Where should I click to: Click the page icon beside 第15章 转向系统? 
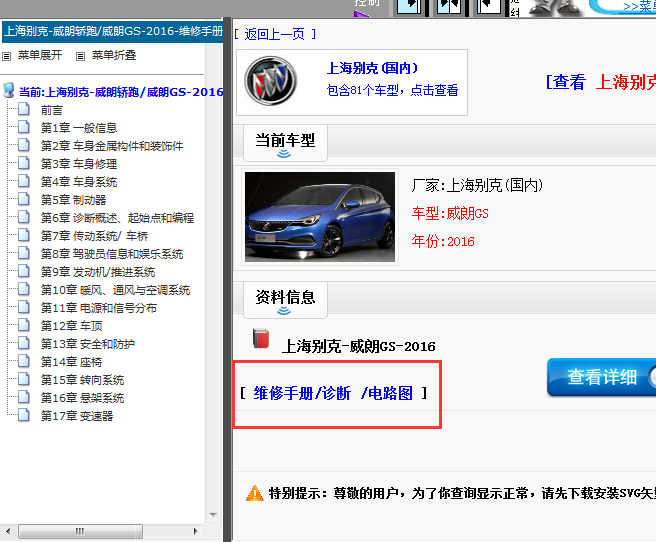[24, 379]
